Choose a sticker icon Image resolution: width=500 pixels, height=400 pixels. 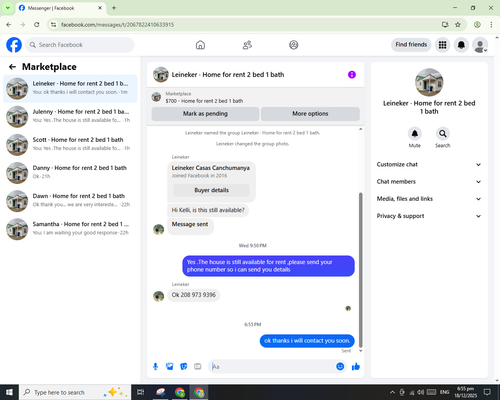pos(184,367)
